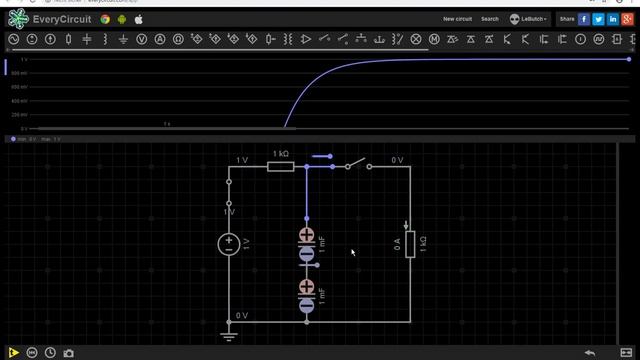Image resolution: width=640 pixels, height=360 pixels.
Task: Expand the LeButch user dropdown
Action: coord(528,19)
